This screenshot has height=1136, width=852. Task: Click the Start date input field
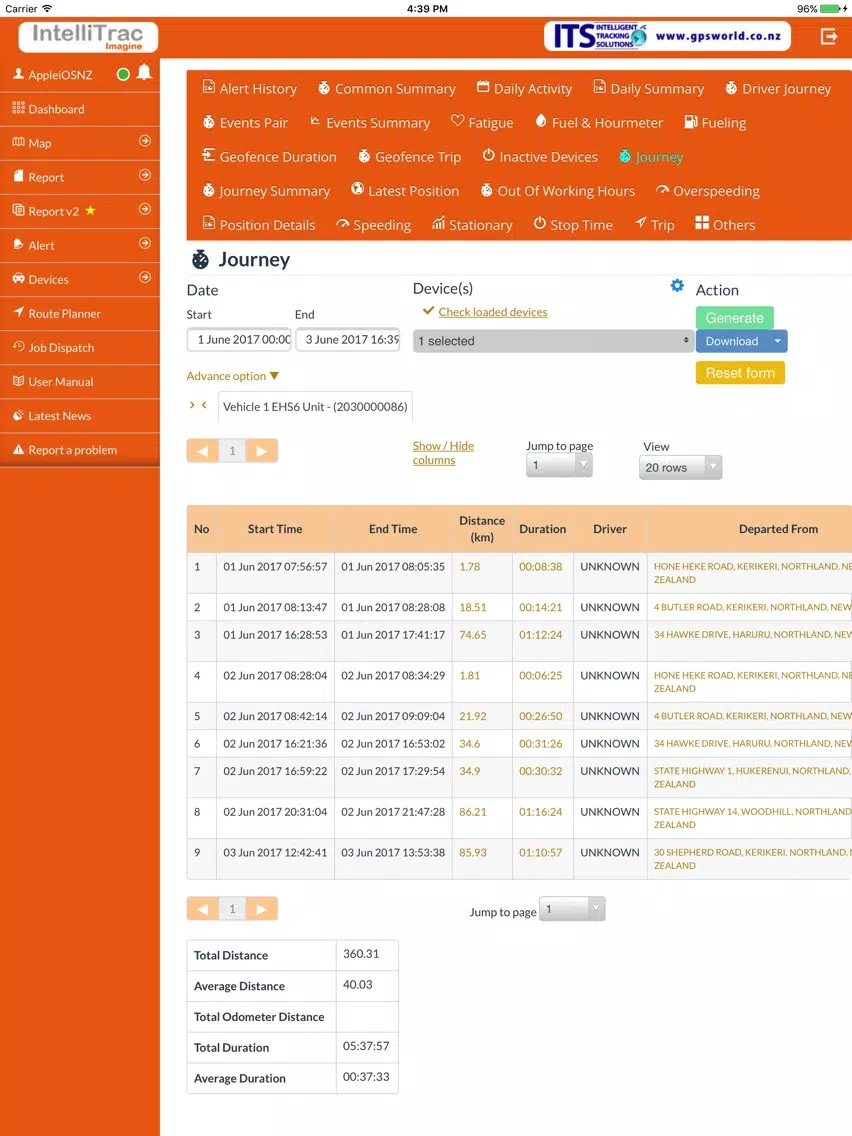coord(239,339)
